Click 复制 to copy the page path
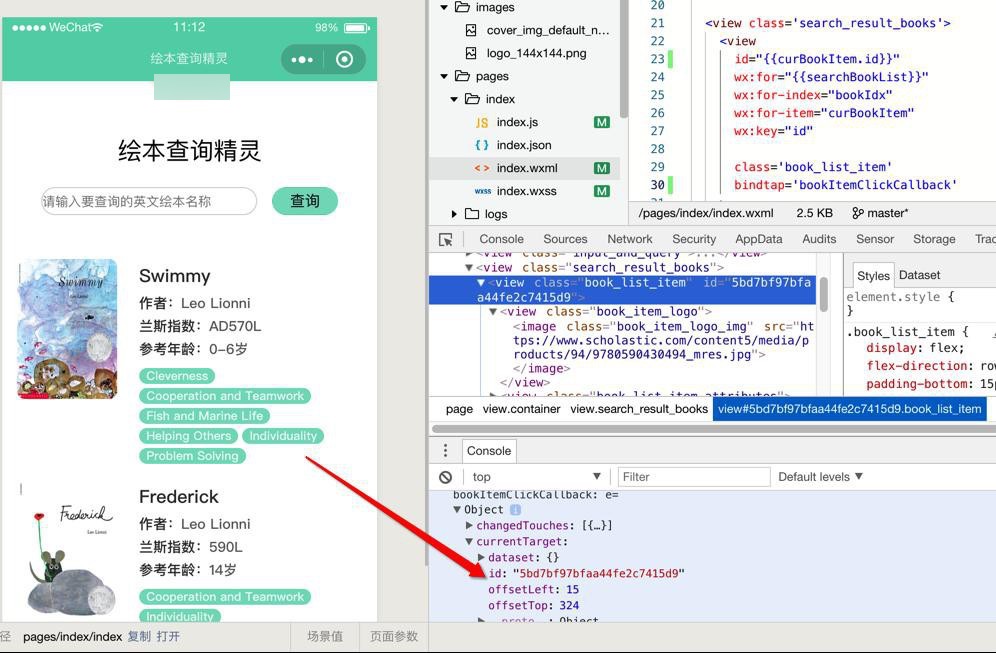 139,636
